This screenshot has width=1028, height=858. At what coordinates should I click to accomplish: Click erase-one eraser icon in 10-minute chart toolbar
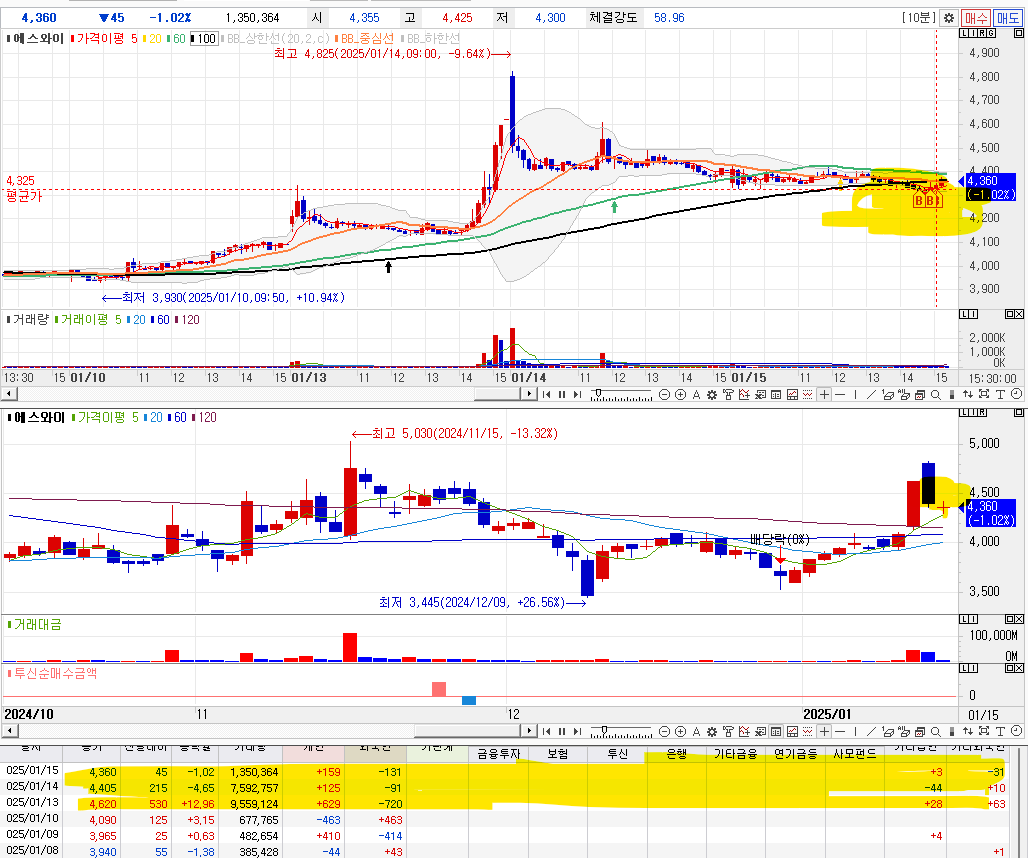[888, 394]
